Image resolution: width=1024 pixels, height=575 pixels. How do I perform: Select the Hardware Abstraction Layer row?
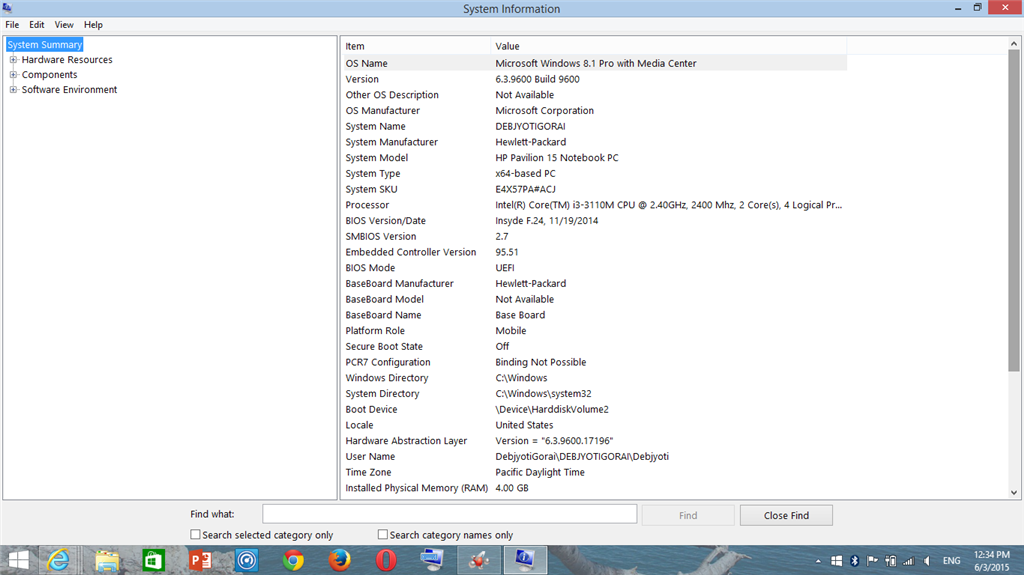(594, 440)
